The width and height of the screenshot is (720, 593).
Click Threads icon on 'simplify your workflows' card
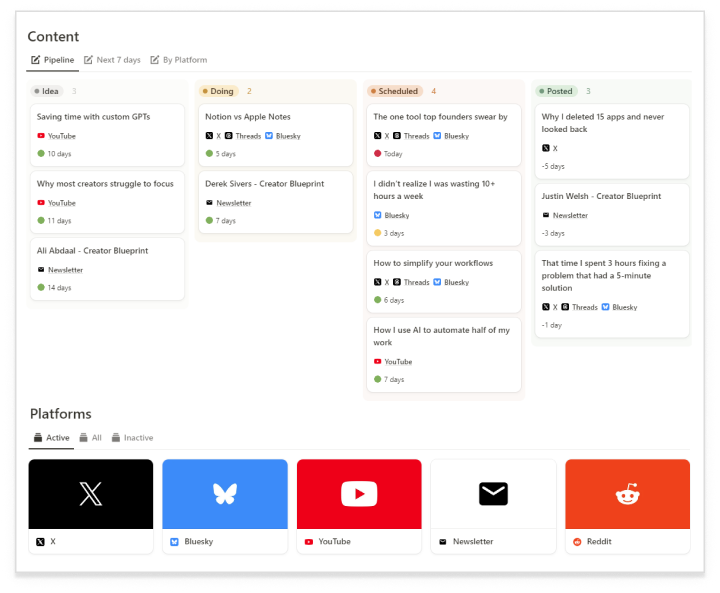(397, 282)
